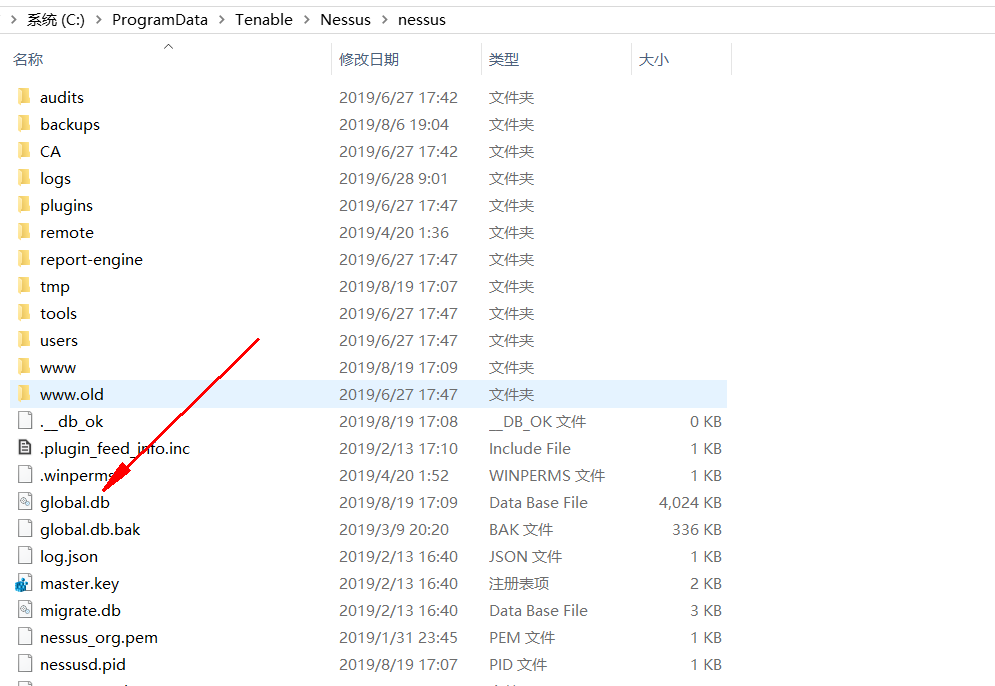
Task: Click the 4,024 KB size value
Action: pos(690,503)
